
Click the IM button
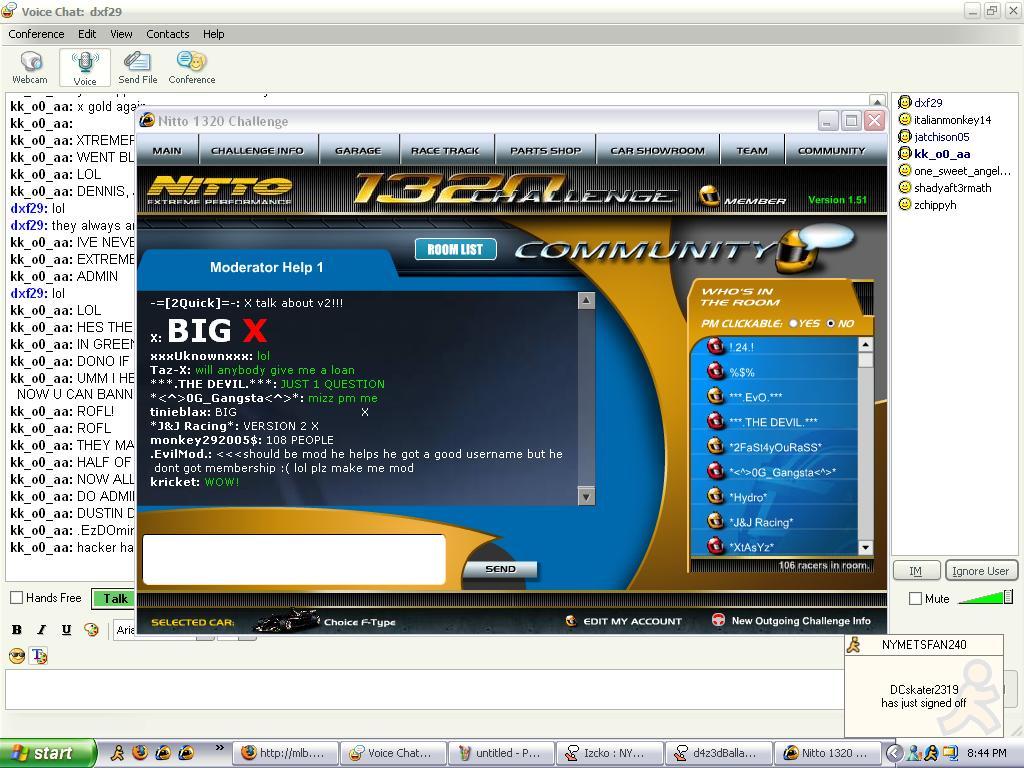[916, 571]
